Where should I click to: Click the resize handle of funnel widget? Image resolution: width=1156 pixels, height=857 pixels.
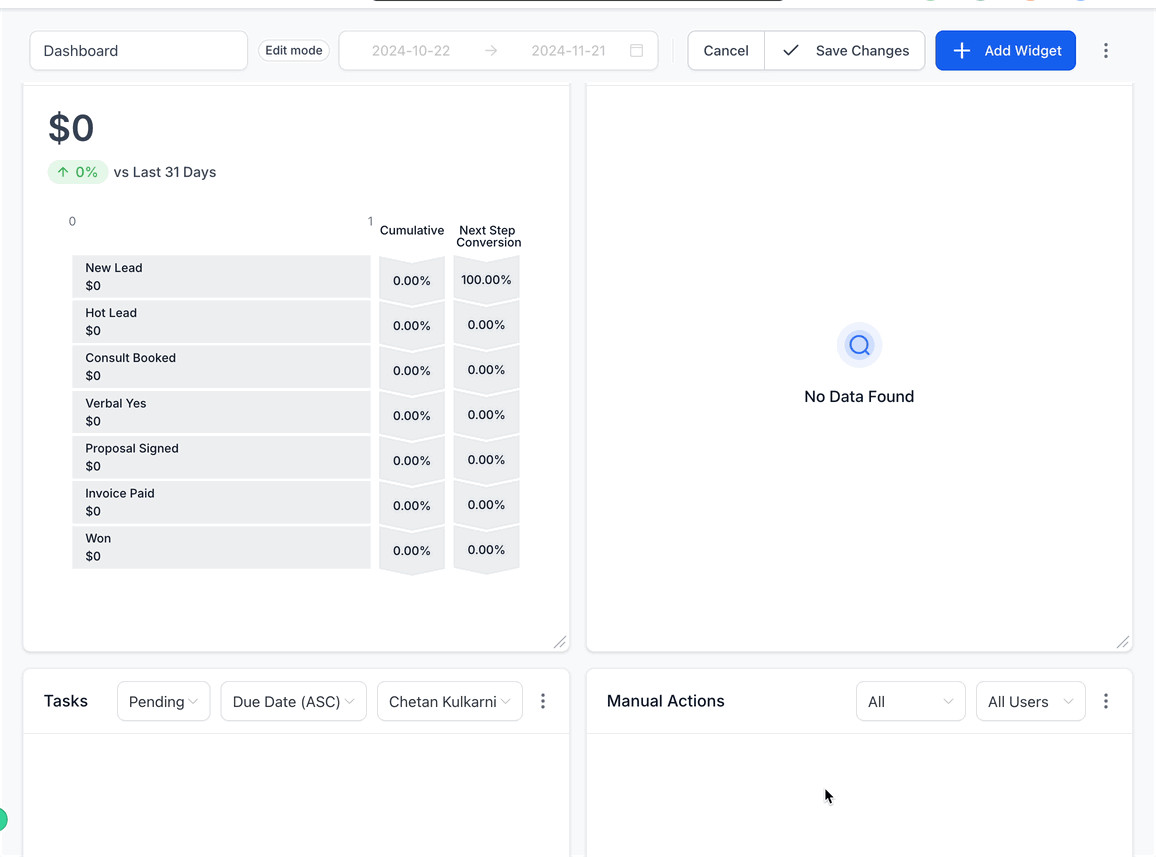(x=559, y=642)
